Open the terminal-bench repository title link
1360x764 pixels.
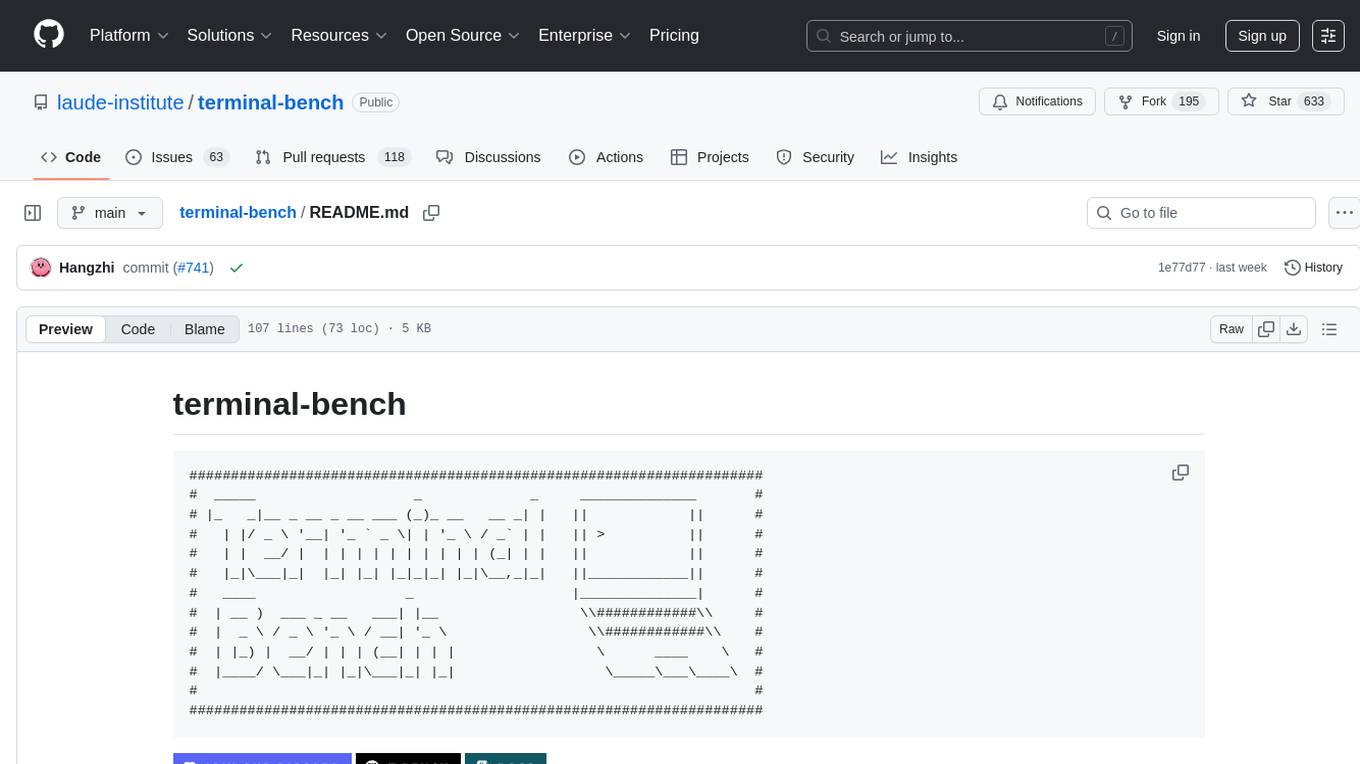click(x=271, y=102)
